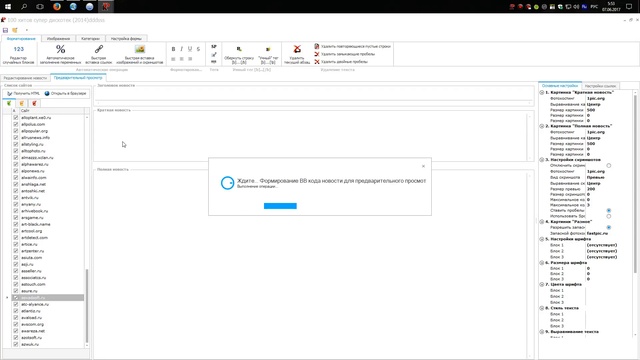Open the Firefox taskbar icon
Screen dimensions: 640x360
pos(57,7)
